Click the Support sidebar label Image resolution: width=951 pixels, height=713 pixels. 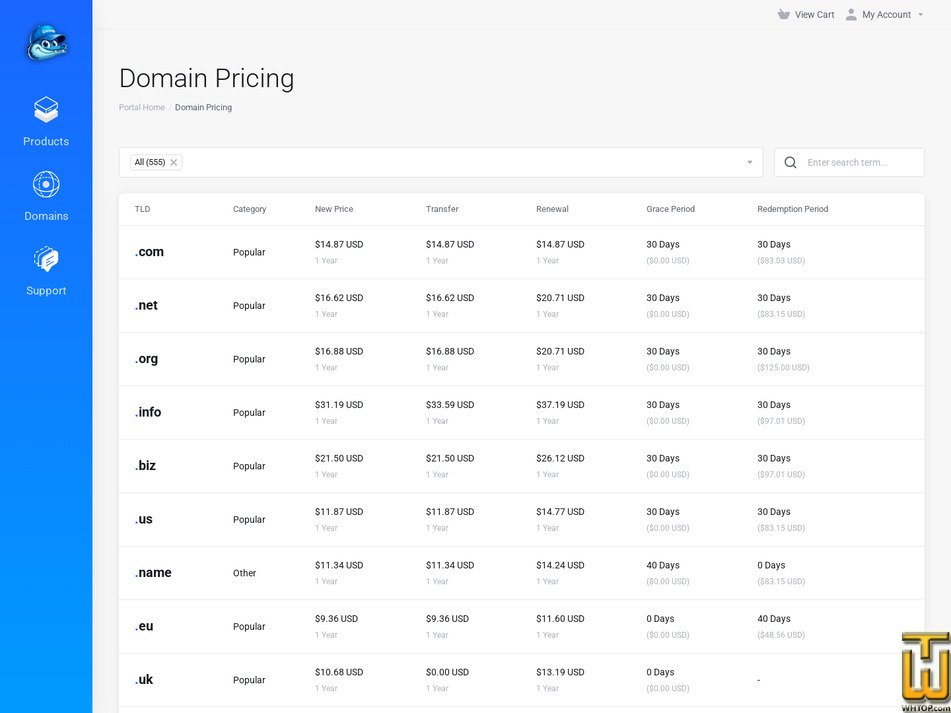pyautogui.click(x=46, y=291)
